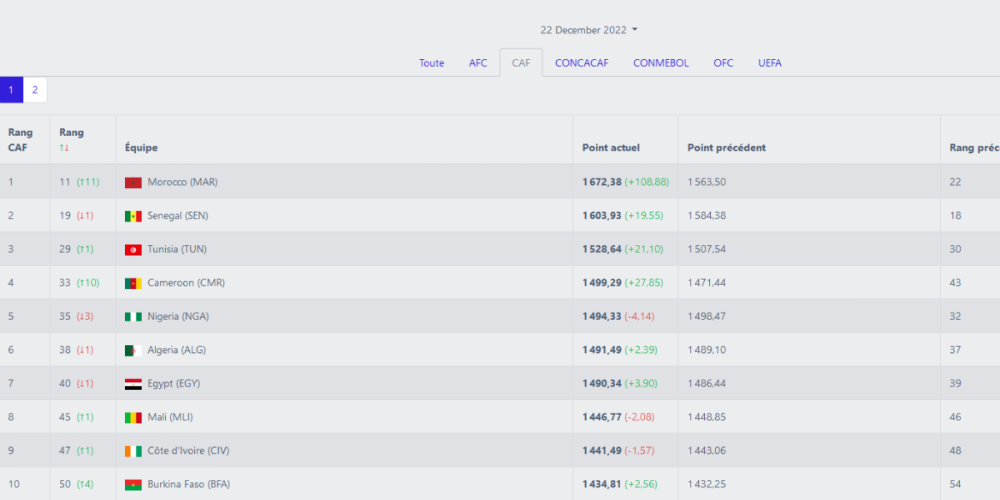Click page 1 pagination button
The height and width of the screenshot is (500, 1000).
click(x=11, y=90)
